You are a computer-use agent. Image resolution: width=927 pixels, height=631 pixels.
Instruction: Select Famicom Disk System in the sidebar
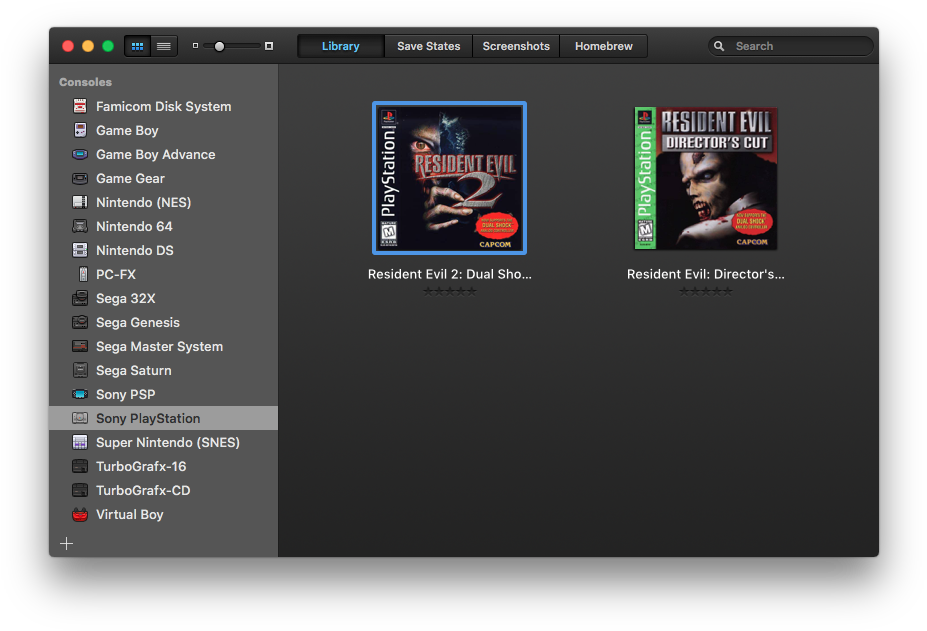coord(163,106)
